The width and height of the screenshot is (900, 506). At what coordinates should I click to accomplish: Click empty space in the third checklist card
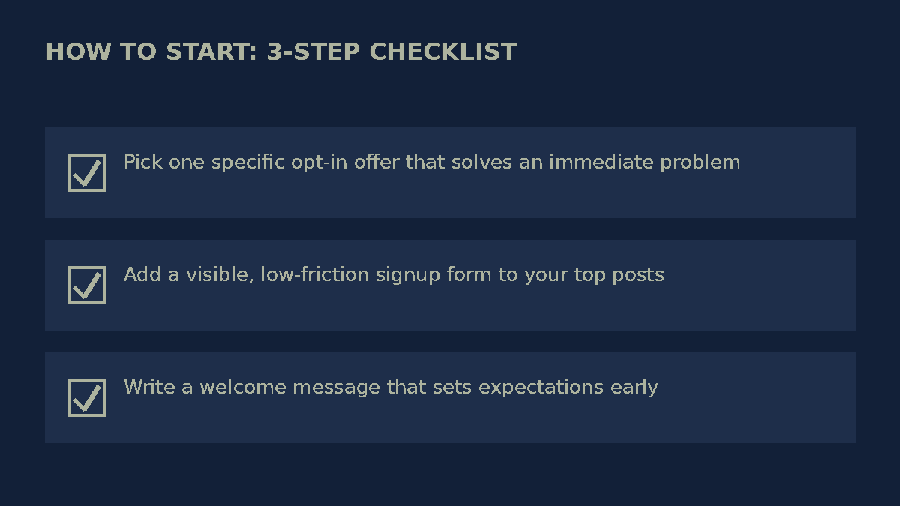point(763,419)
